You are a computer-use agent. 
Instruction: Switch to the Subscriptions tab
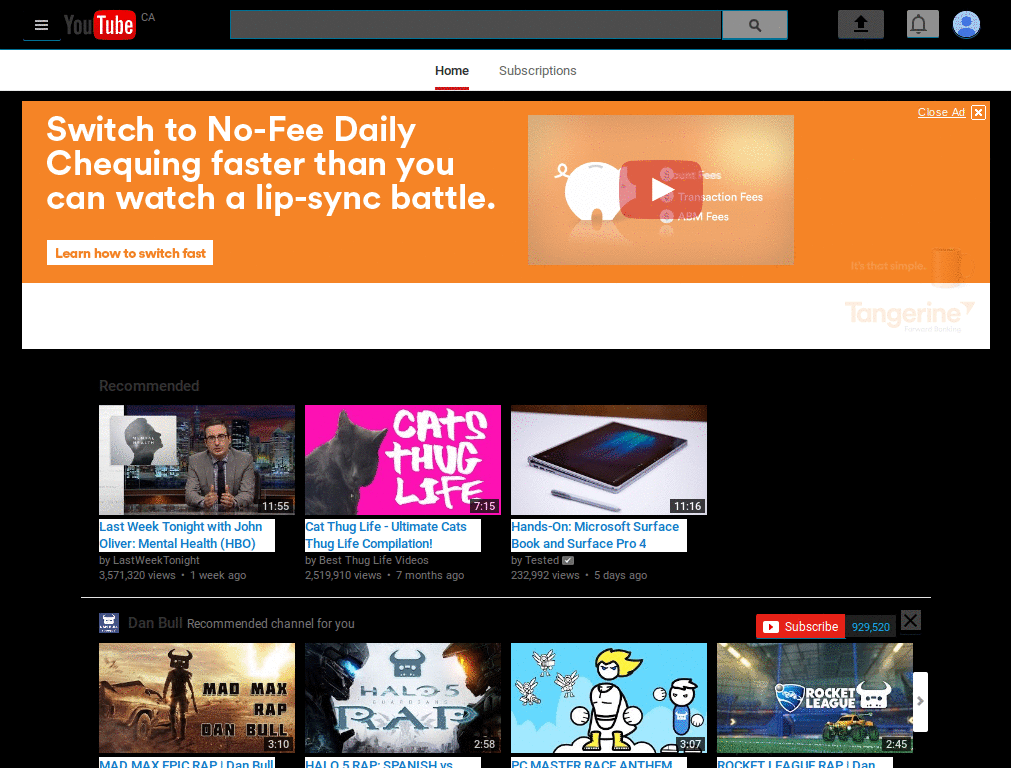click(x=537, y=71)
